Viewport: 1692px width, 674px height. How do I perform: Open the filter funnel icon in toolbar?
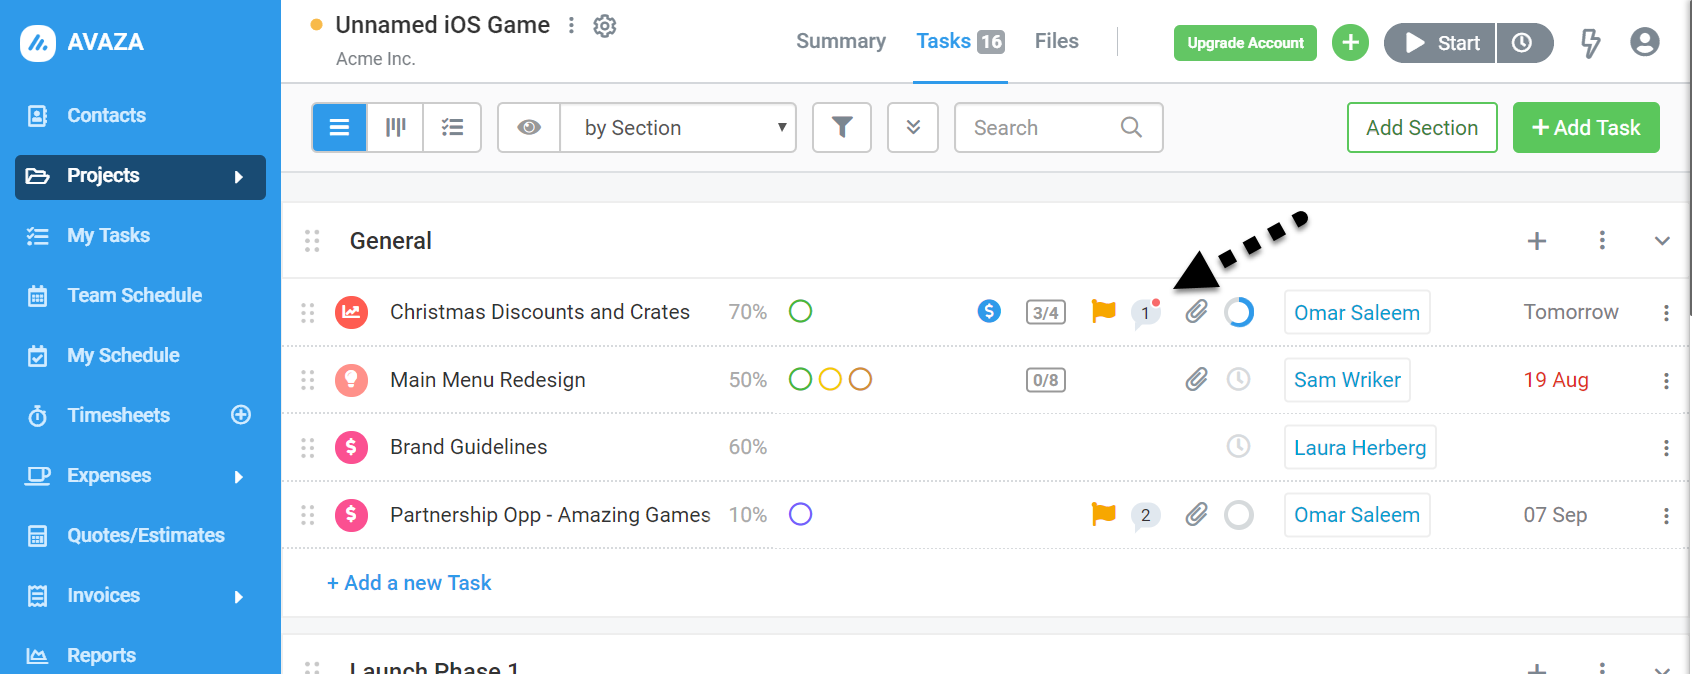(x=842, y=128)
